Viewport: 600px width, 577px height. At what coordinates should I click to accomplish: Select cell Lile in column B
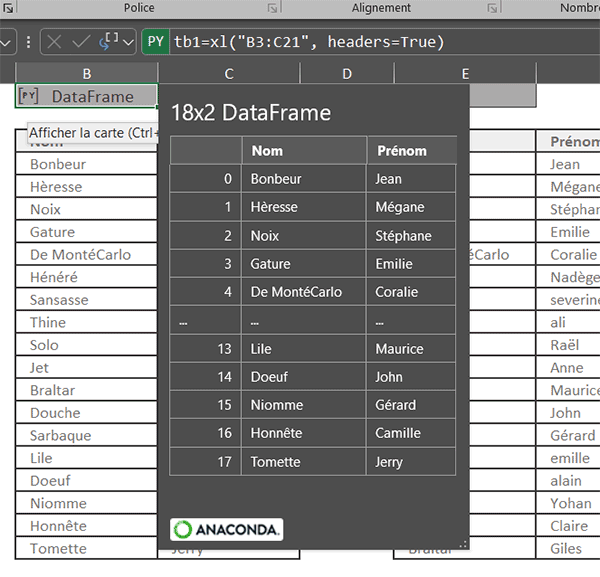86,458
